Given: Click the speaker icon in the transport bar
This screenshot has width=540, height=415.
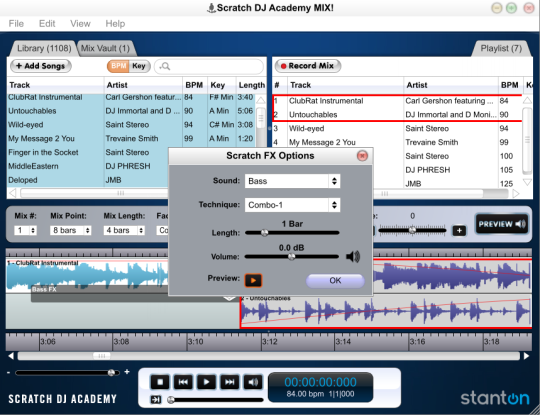Looking at the screenshot, I should click(253, 382).
